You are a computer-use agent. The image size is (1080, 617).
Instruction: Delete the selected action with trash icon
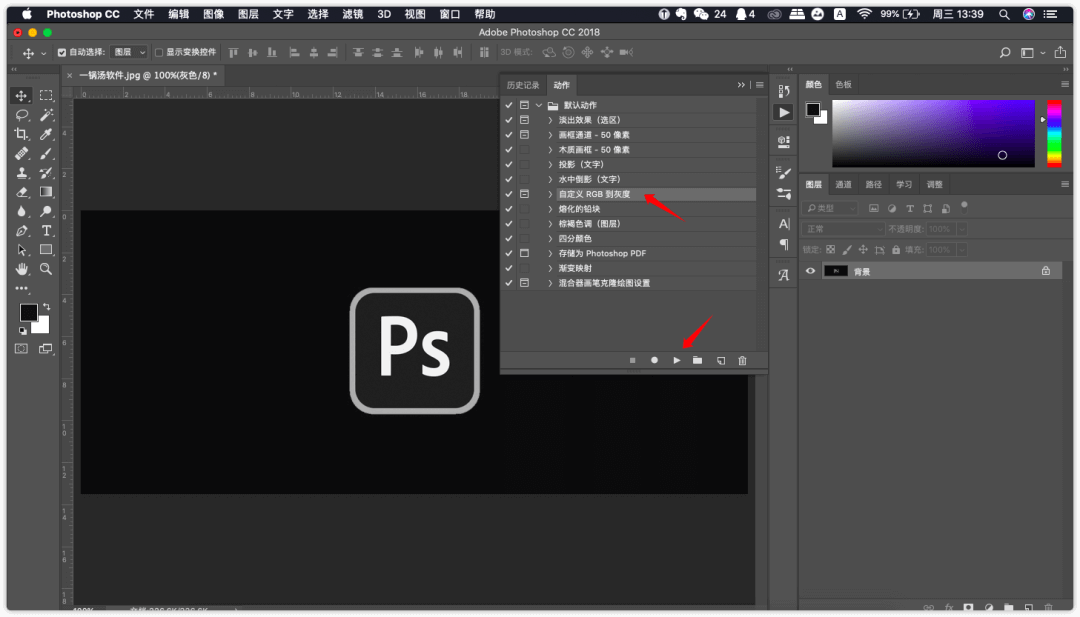point(742,360)
